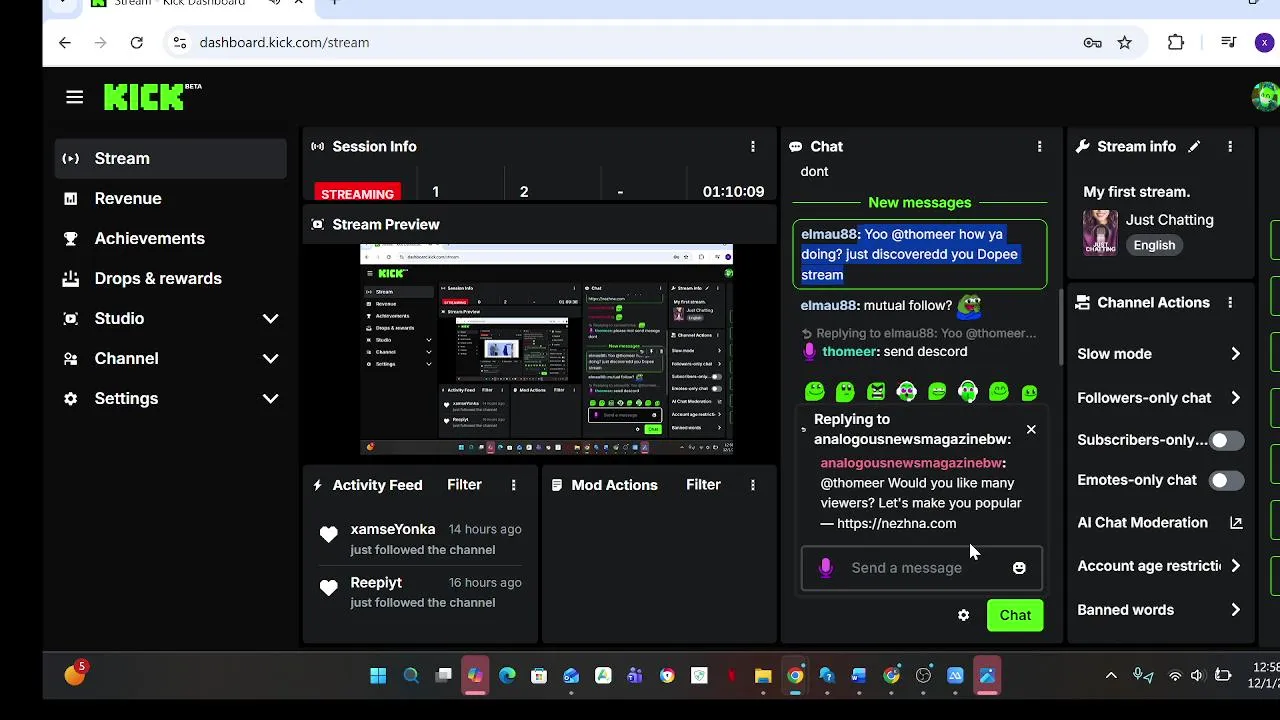The height and width of the screenshot is (720, 1280).
Task: Click Reepiyt in Activity Feed
Action: (376, 583)
